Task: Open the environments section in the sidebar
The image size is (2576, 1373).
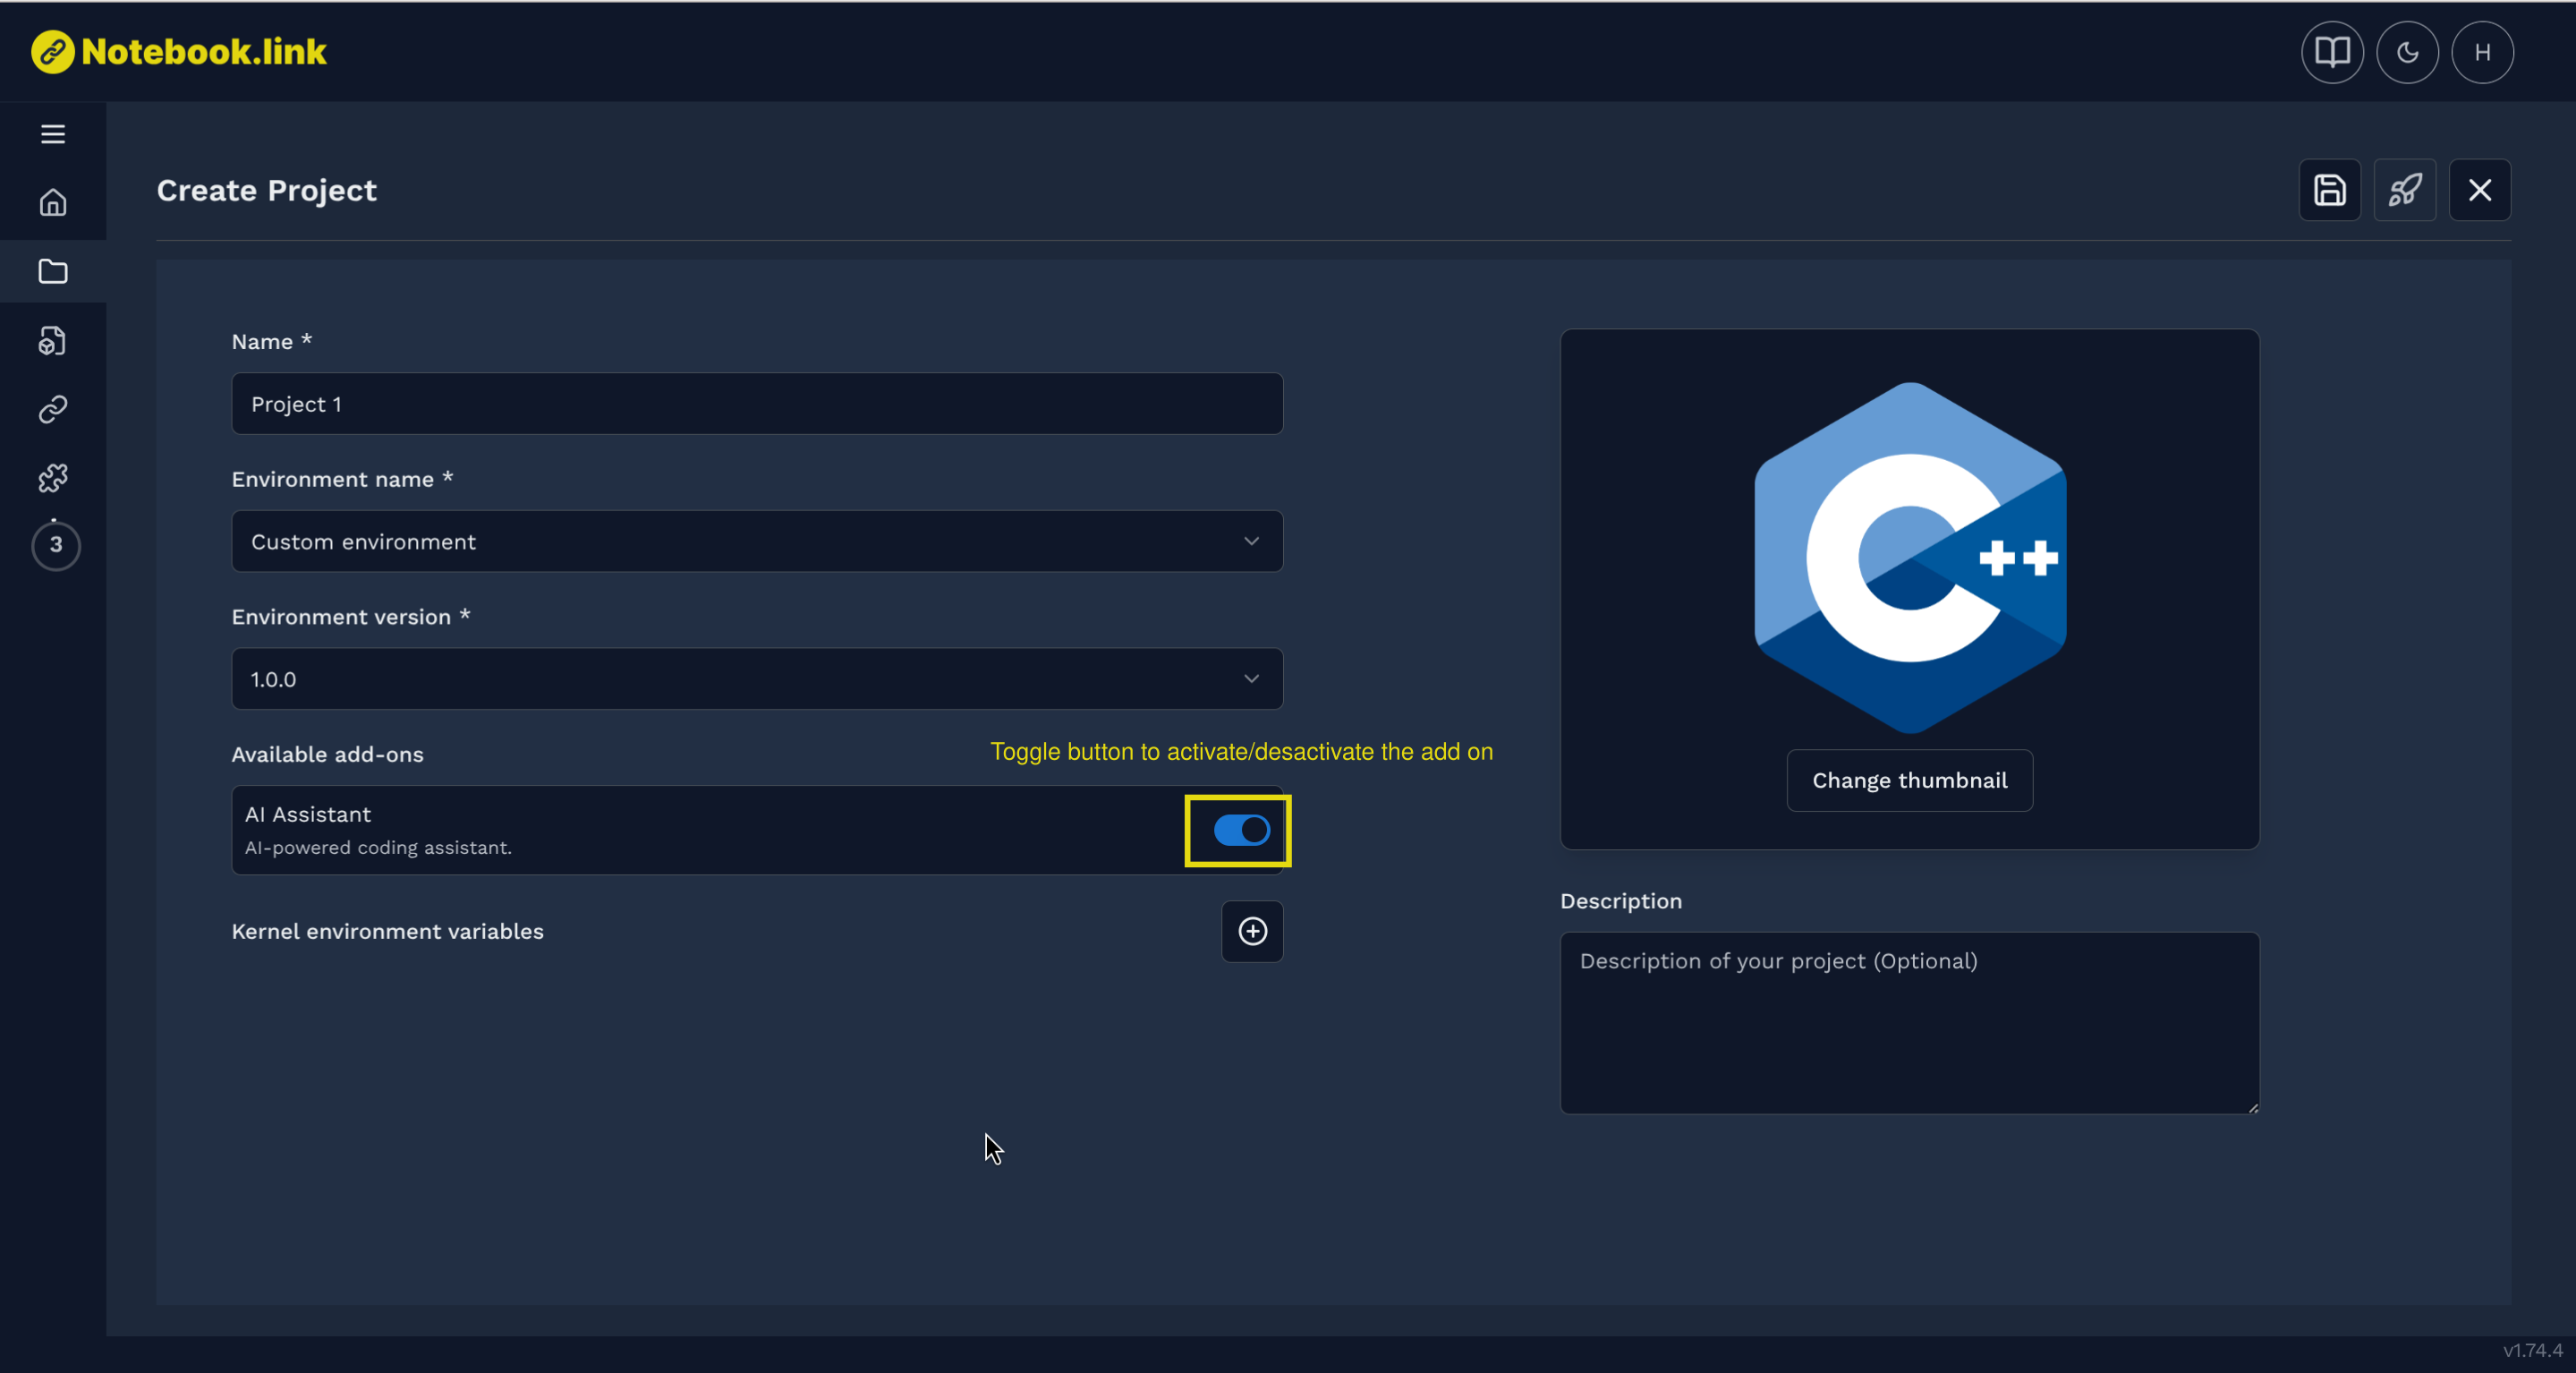Action: coord(53,340)
